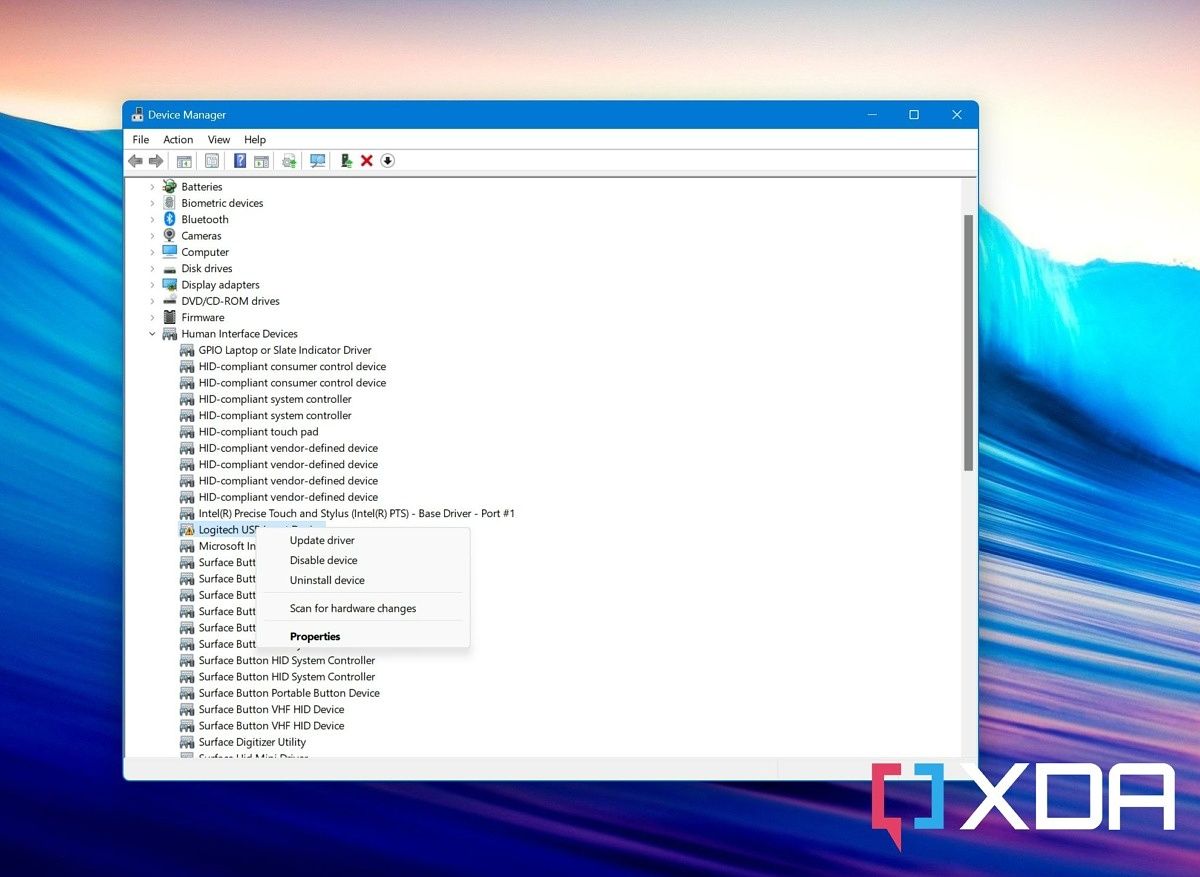
Task: Open the View menu
Action: (219, 140)
